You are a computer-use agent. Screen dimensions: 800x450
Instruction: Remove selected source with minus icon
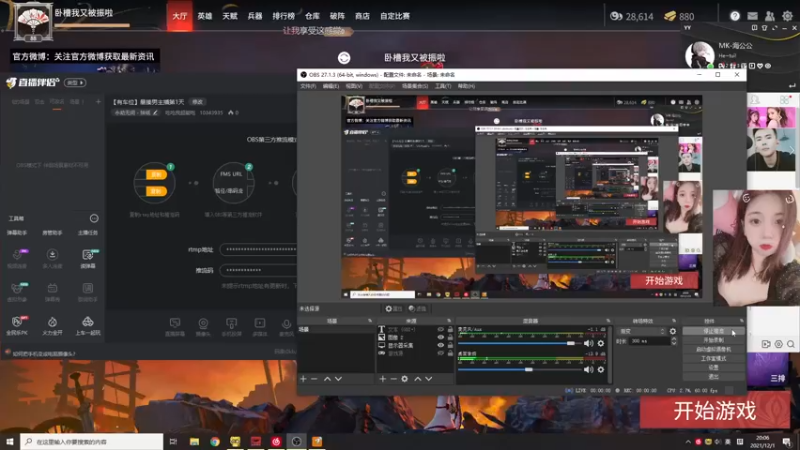pos(393,379)
